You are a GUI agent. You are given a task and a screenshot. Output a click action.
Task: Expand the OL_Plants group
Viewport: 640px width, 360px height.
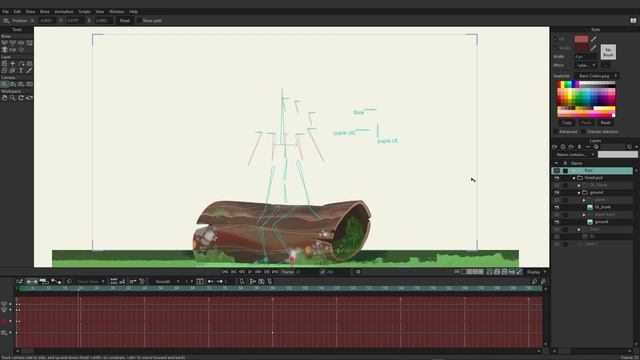click(579, 185)
